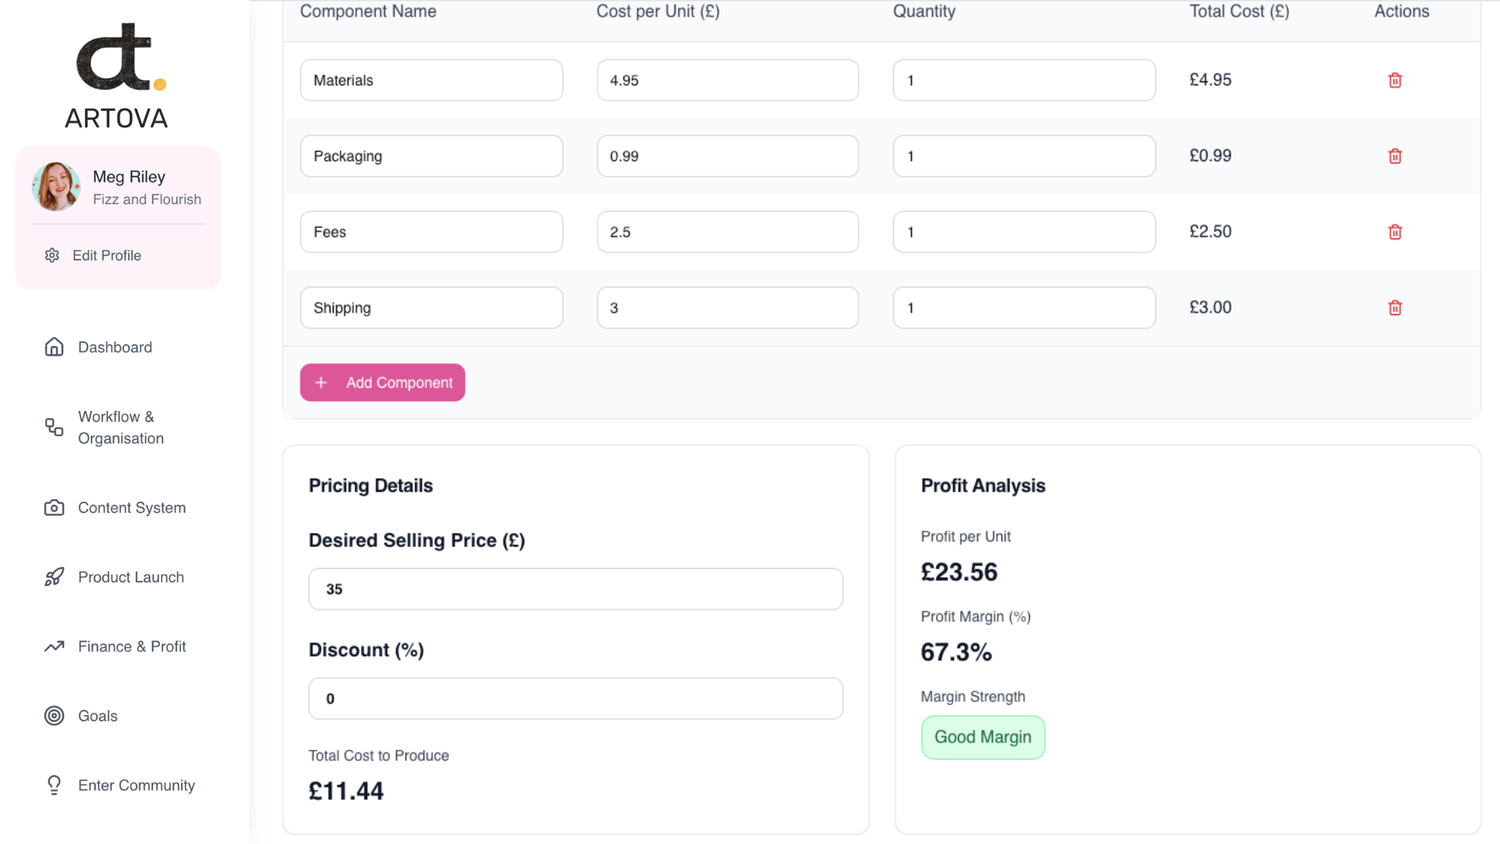Click Meg Riley's profile avatar
Viewport: 1500px width, 844px height.
click(56, 187)
